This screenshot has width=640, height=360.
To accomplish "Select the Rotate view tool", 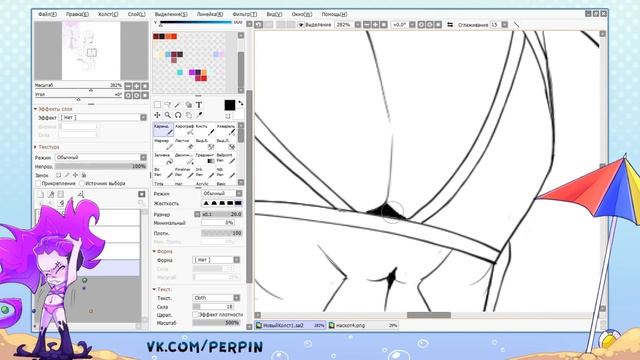I will click(x=178, y=115).
